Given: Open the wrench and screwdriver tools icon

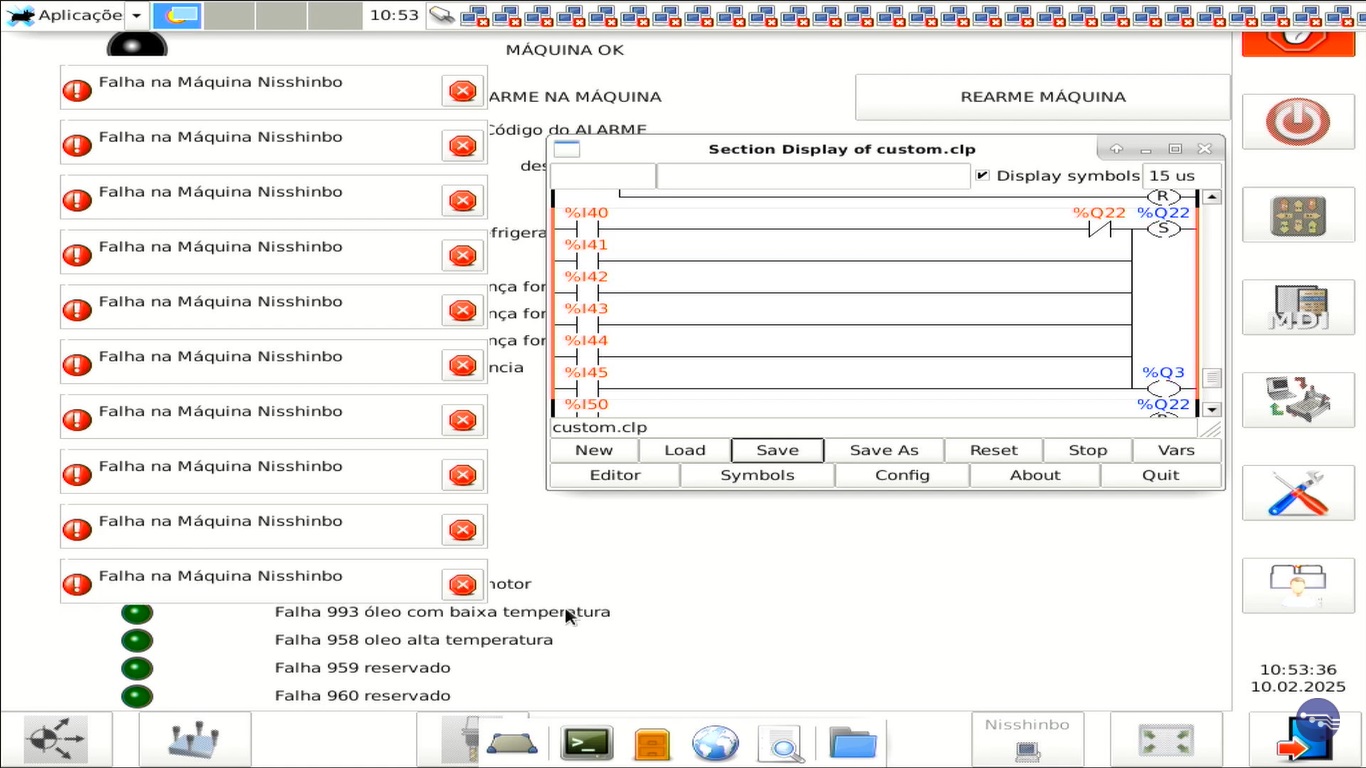Looking at the screenshot, I should [1297, 493].
